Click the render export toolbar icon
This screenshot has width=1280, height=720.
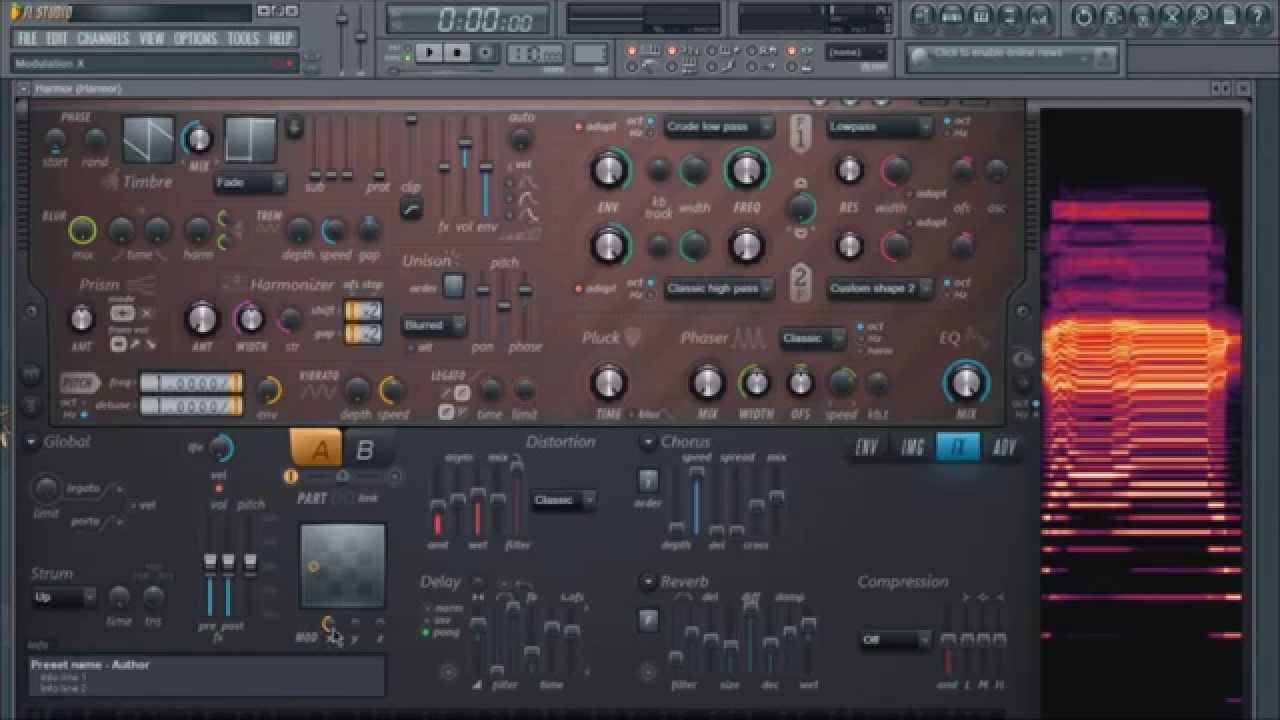[1140, 15]
